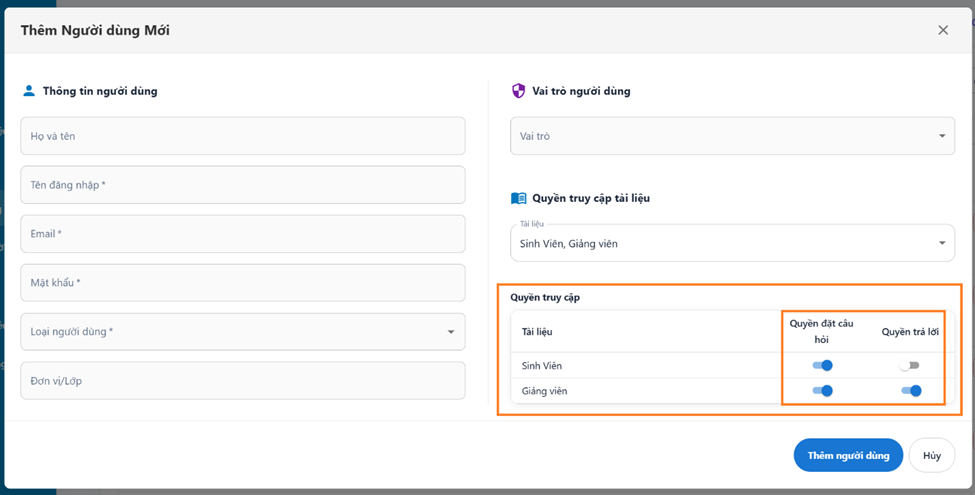
Task: Toggle Quyền đặt câu hỏi for Sinh Viên
Action: click(x=822, y=366)
